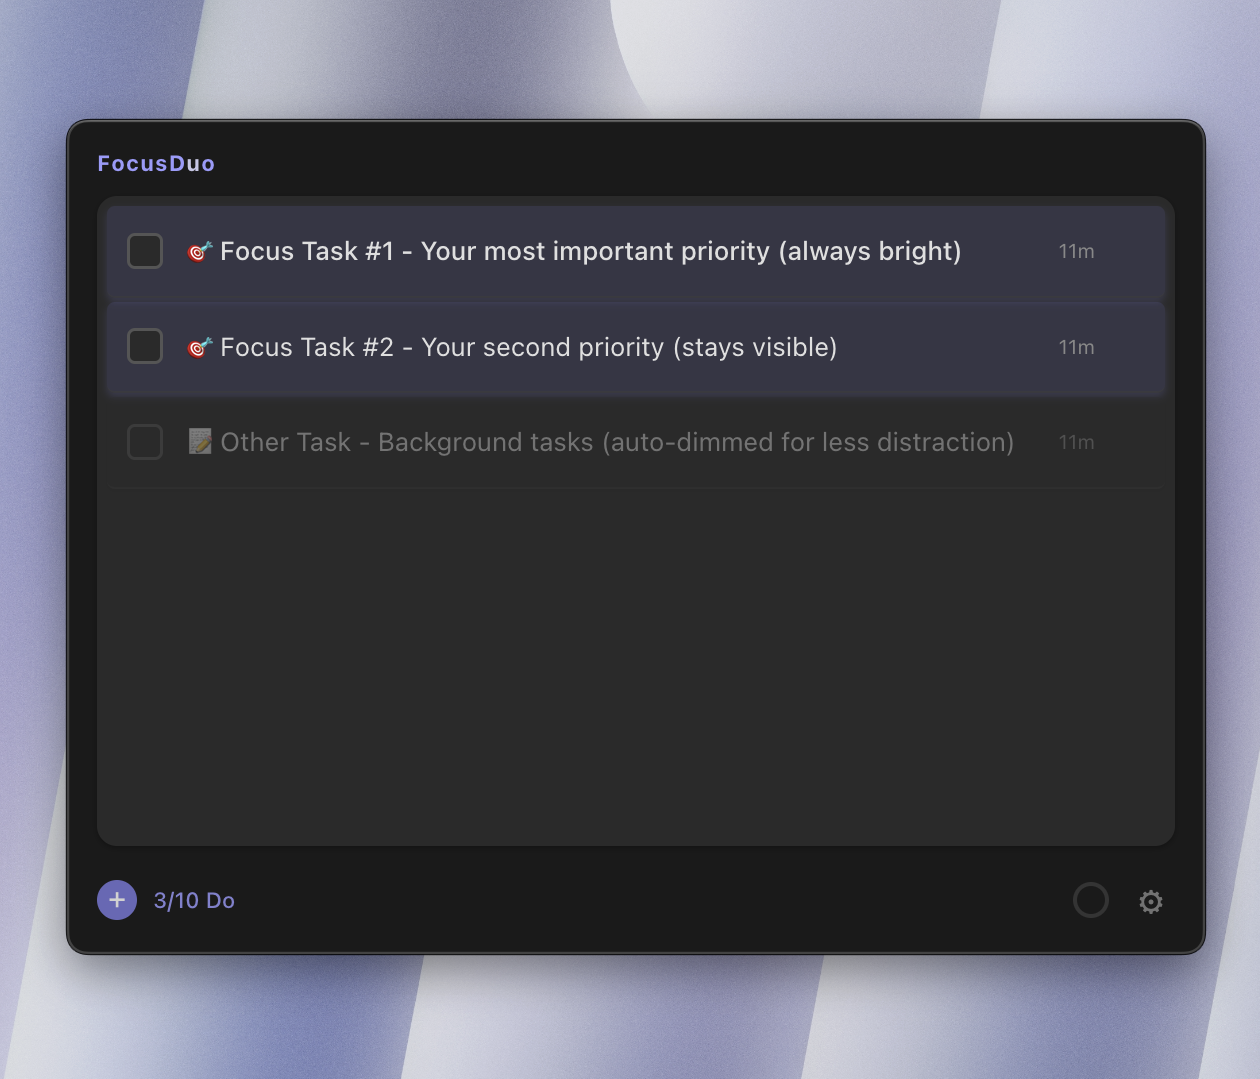Select the Focus Task #1 title text

click(590, 251)
